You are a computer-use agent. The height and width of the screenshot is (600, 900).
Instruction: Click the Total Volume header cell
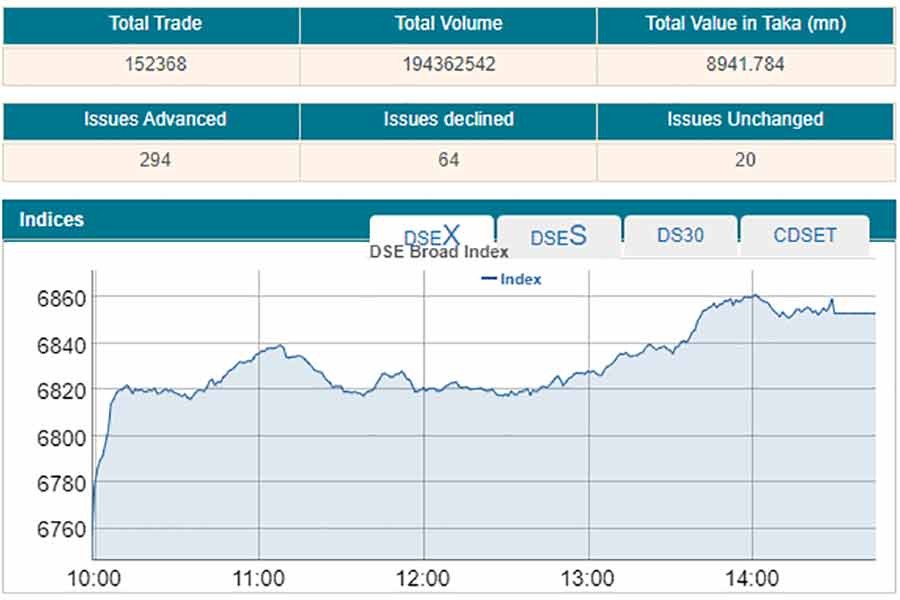(448, 24)
